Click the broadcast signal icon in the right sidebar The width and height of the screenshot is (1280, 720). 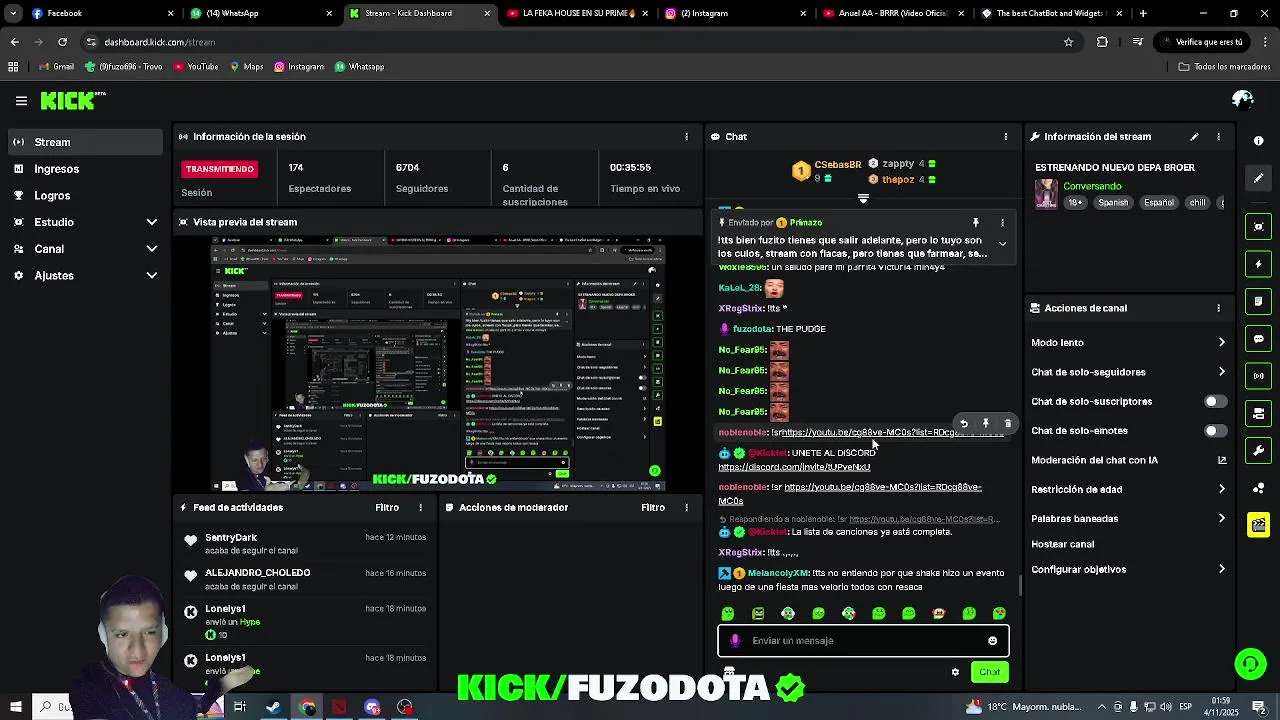pos(1259,376)
